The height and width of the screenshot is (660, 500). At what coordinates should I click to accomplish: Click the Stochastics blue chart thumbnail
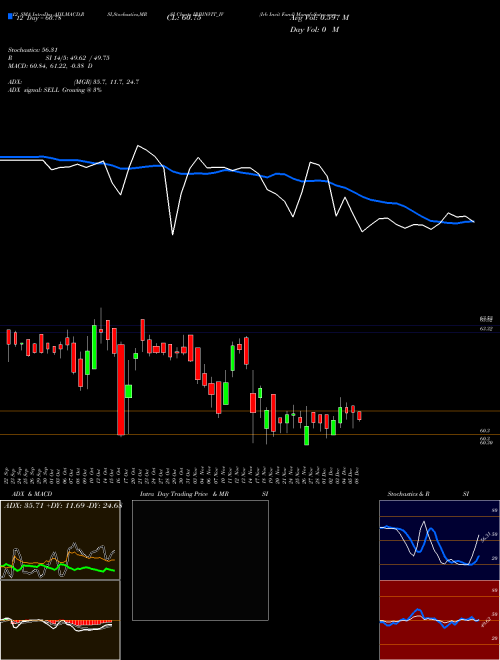coord(439,540)
